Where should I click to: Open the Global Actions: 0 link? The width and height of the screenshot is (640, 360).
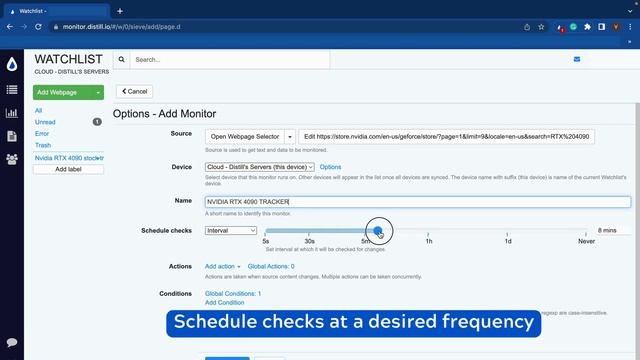point(271,266)
